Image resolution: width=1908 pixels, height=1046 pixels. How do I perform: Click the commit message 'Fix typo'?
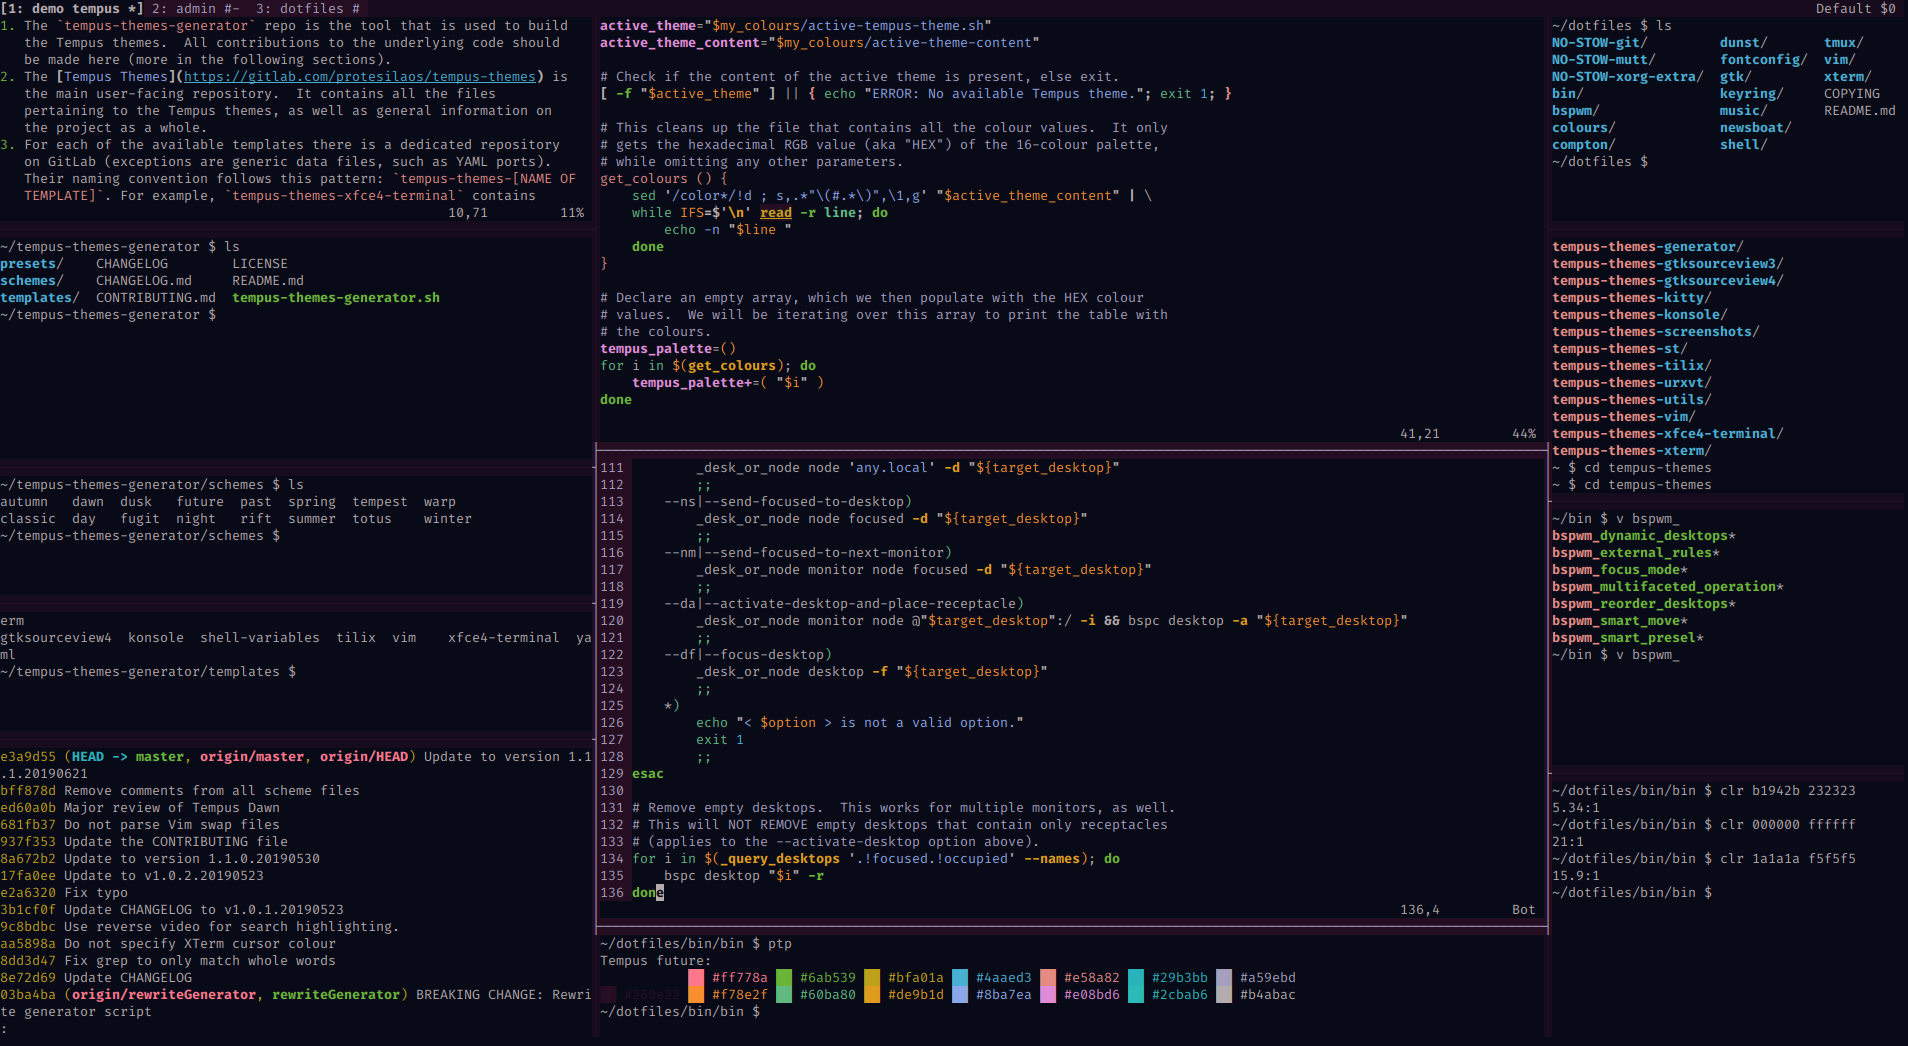pos(96,893)
